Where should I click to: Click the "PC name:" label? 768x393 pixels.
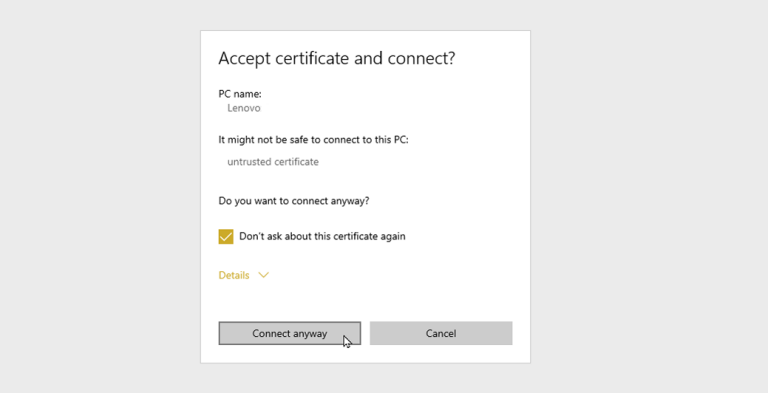pos(240,94)
